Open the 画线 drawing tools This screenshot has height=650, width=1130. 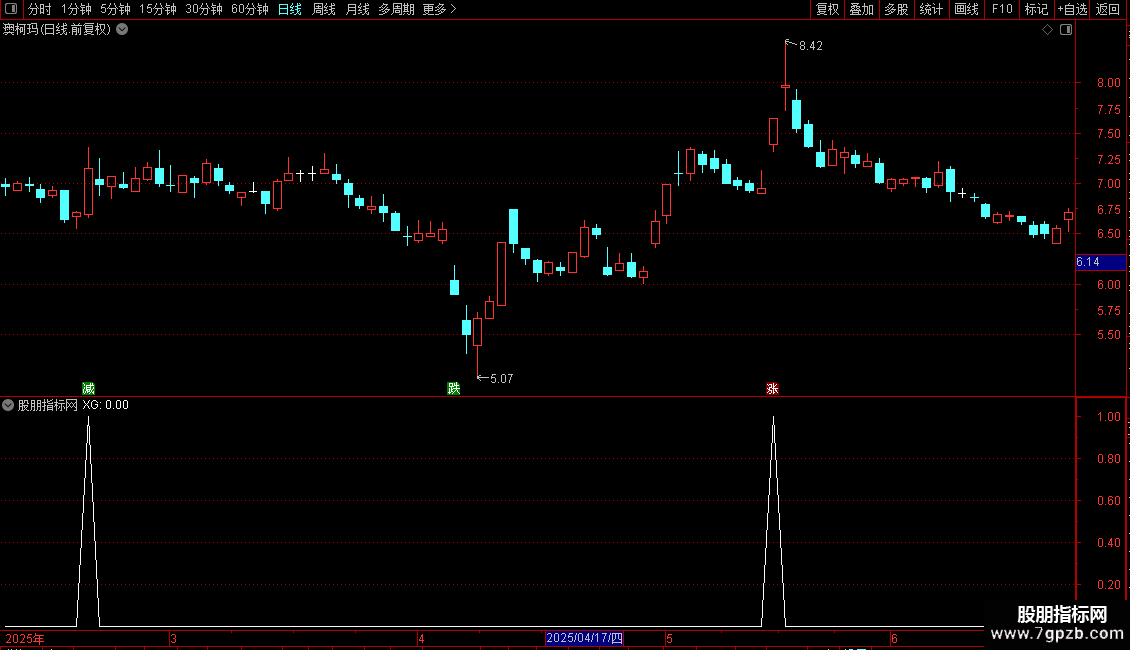tap(966, 9)
